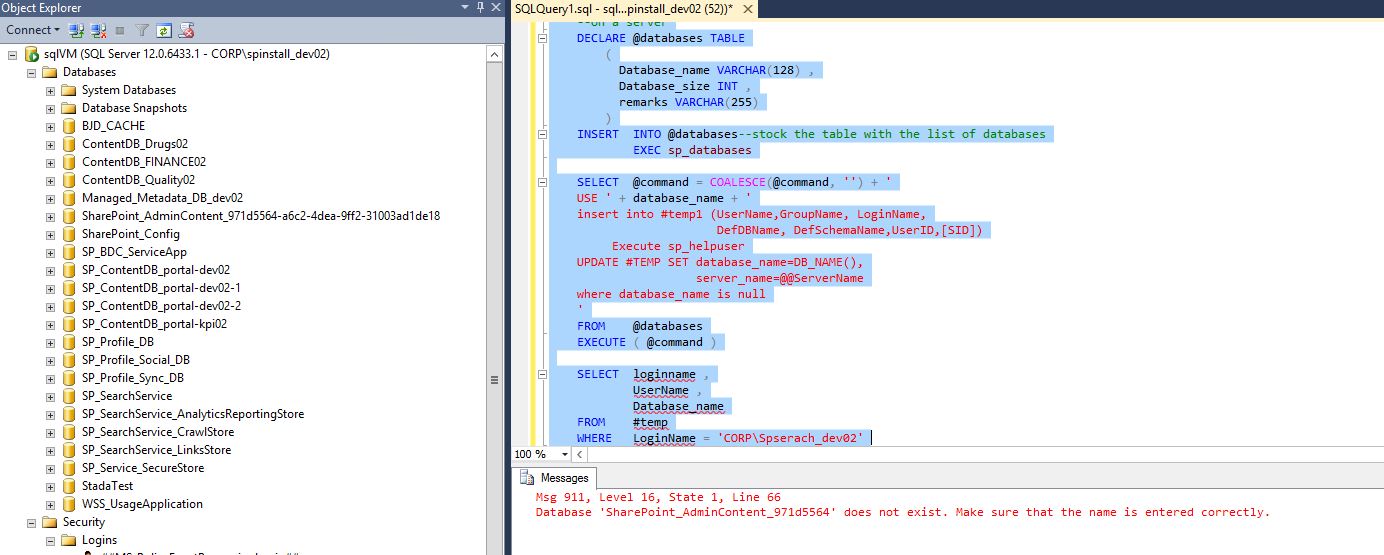This screenshot has width=1384, height=555.
Task: Click the SP_Profile_DB database icon
Action: 69,342
